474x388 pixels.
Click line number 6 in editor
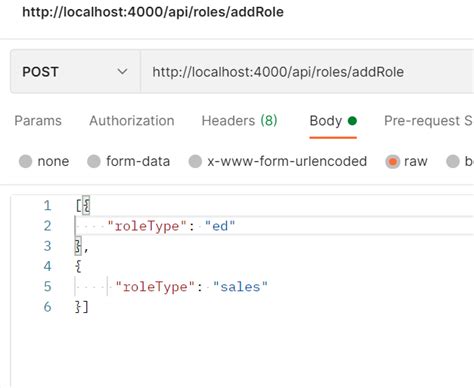pyautogui.click(x=47, y=307)
